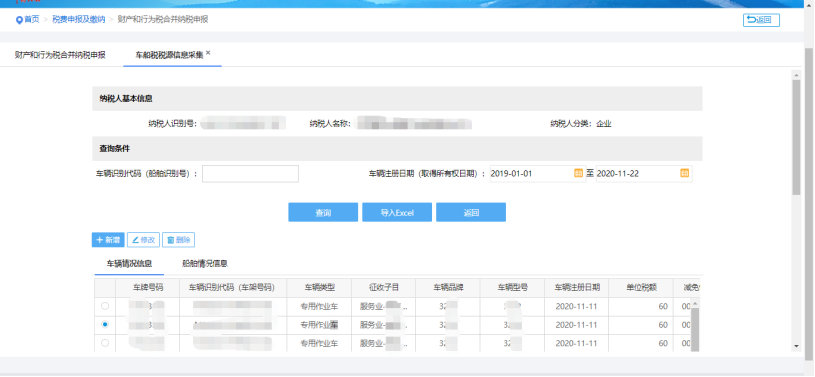Select the 车船税税源信息采集 tab
815x377 pixels.
[x=169, y=55]
